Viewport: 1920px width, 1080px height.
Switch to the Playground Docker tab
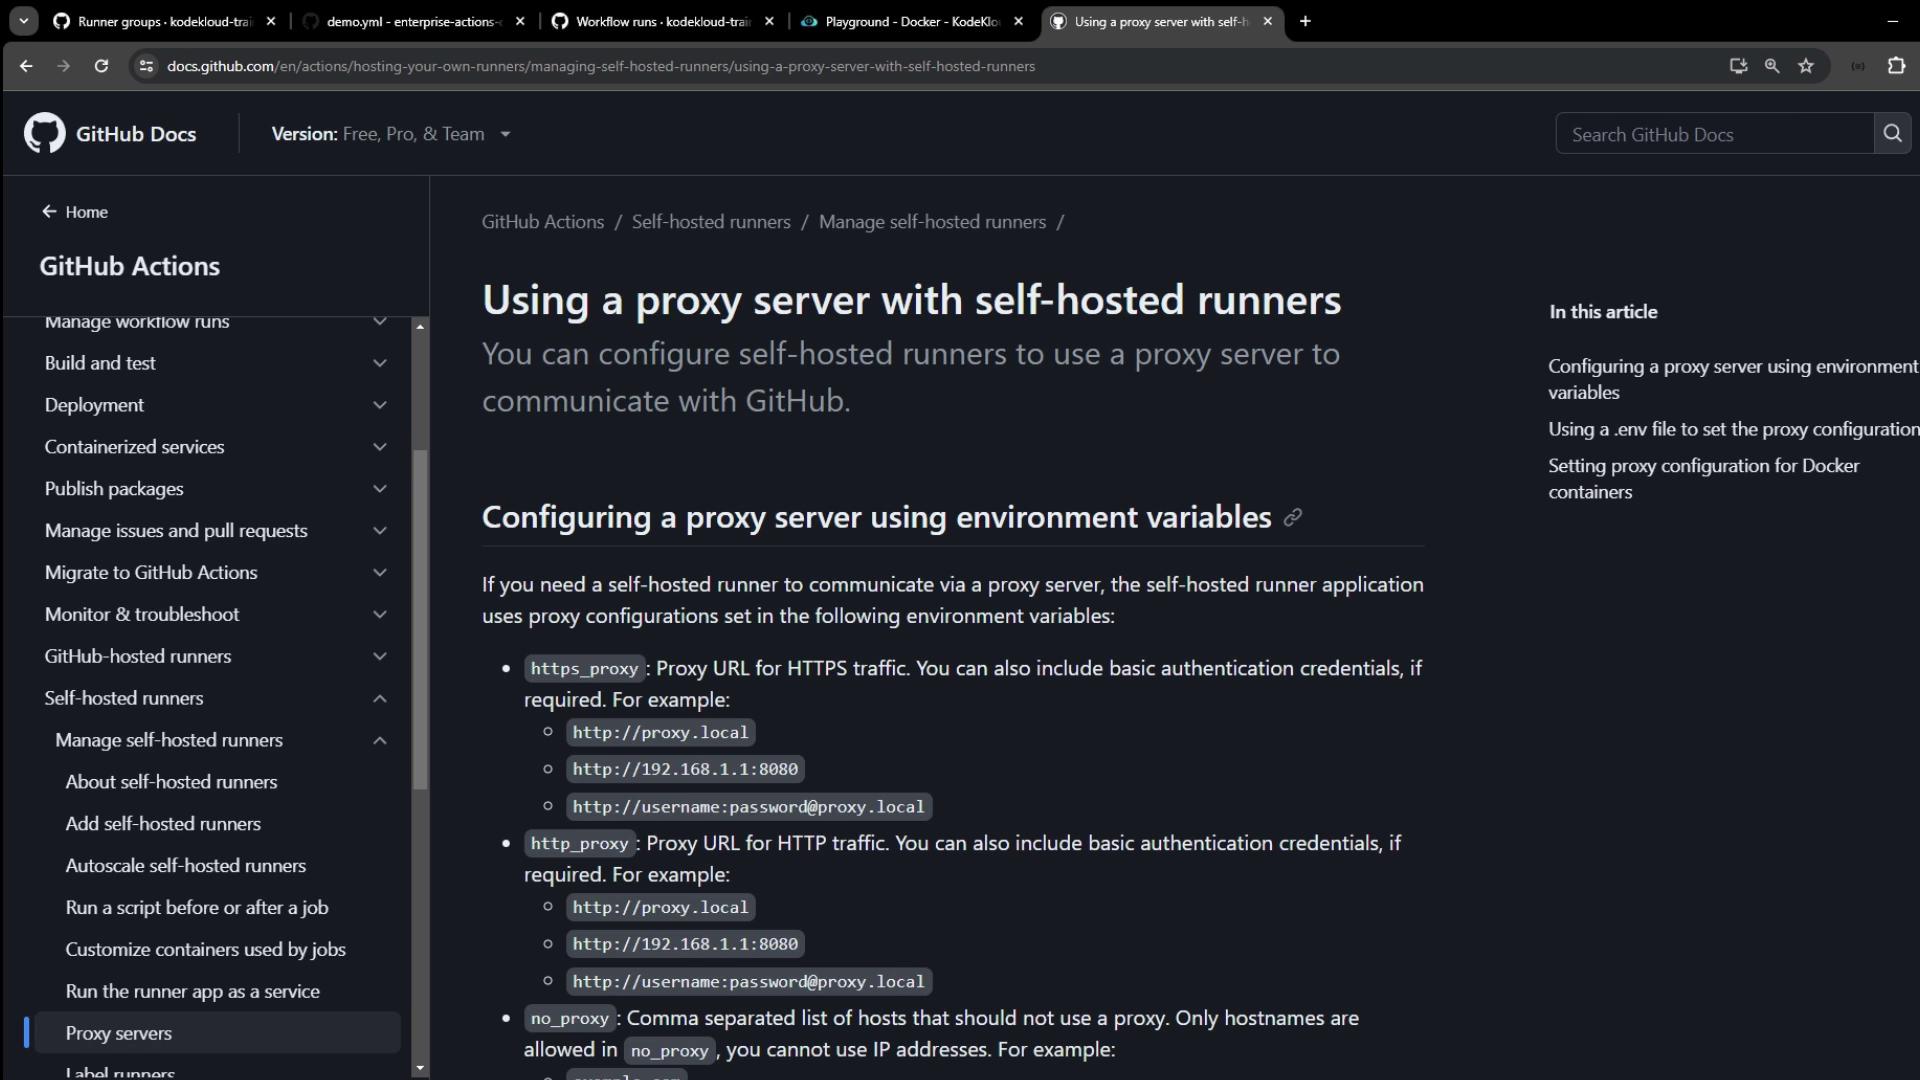click(910, 21)
